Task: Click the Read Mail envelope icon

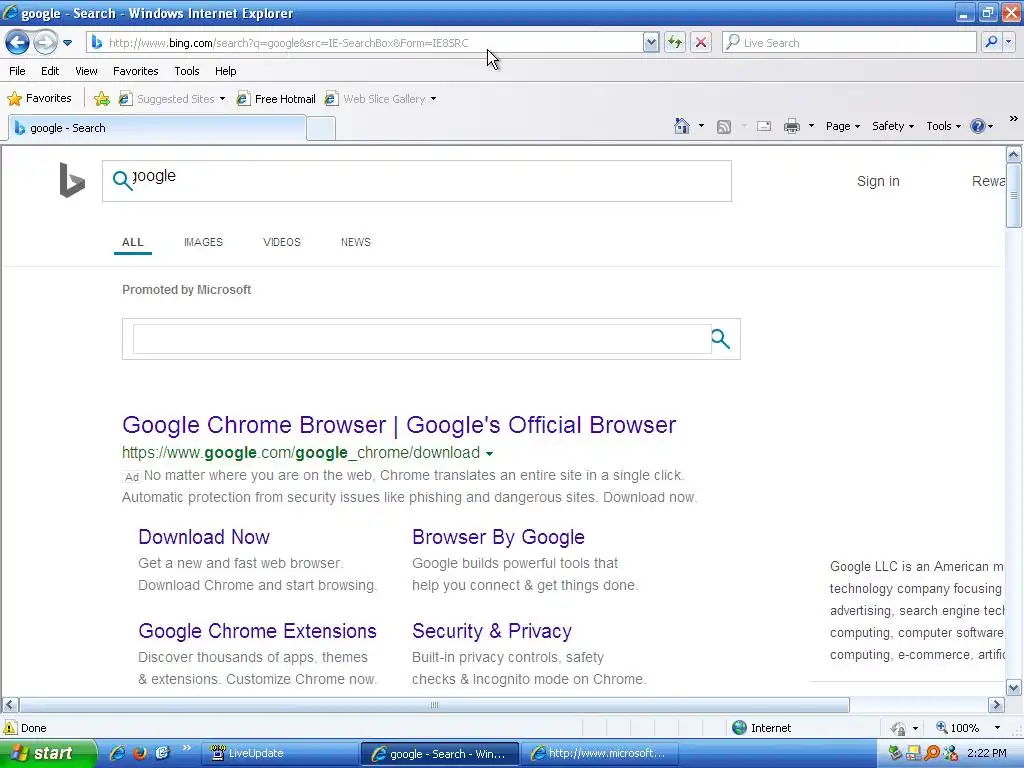Action: tap(764, 126)
